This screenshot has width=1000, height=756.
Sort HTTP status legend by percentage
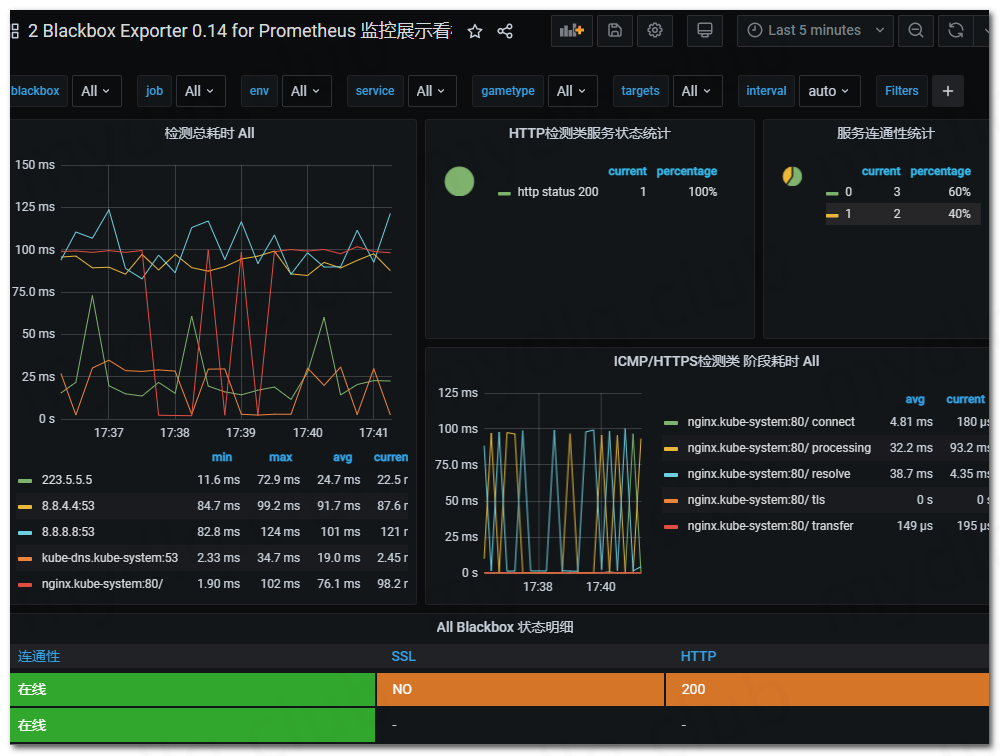coord(686,172)
